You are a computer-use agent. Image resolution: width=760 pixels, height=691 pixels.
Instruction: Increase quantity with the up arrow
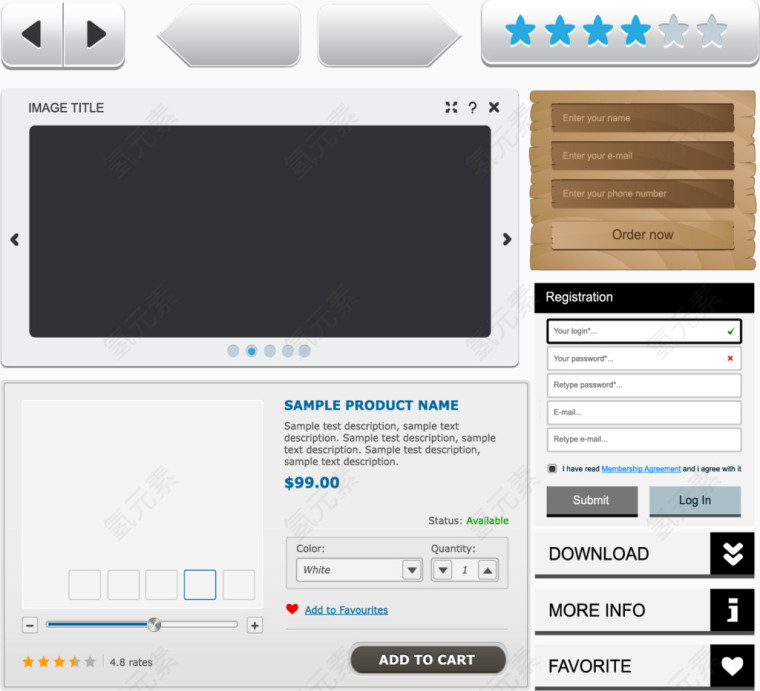[487, 570]
